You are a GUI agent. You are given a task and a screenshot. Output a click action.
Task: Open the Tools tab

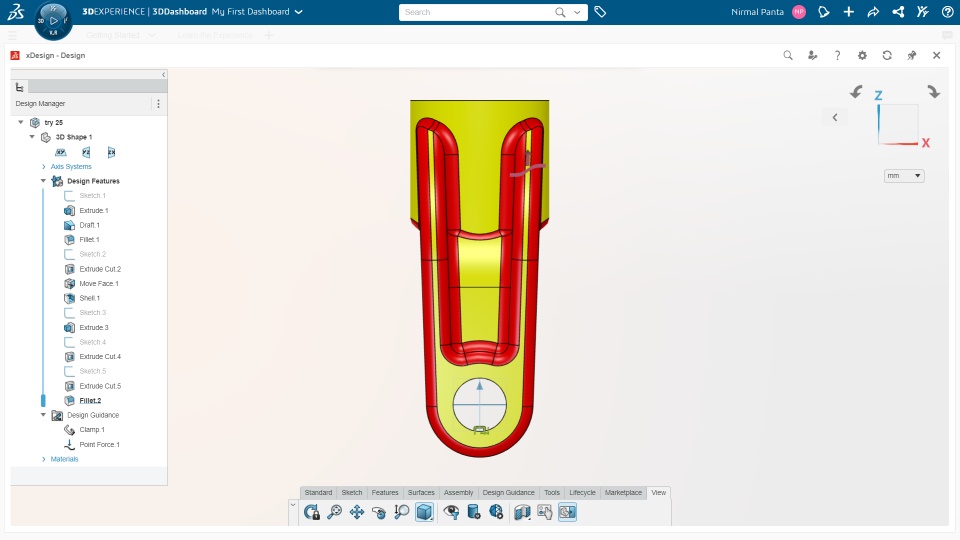tap(552, 492)
